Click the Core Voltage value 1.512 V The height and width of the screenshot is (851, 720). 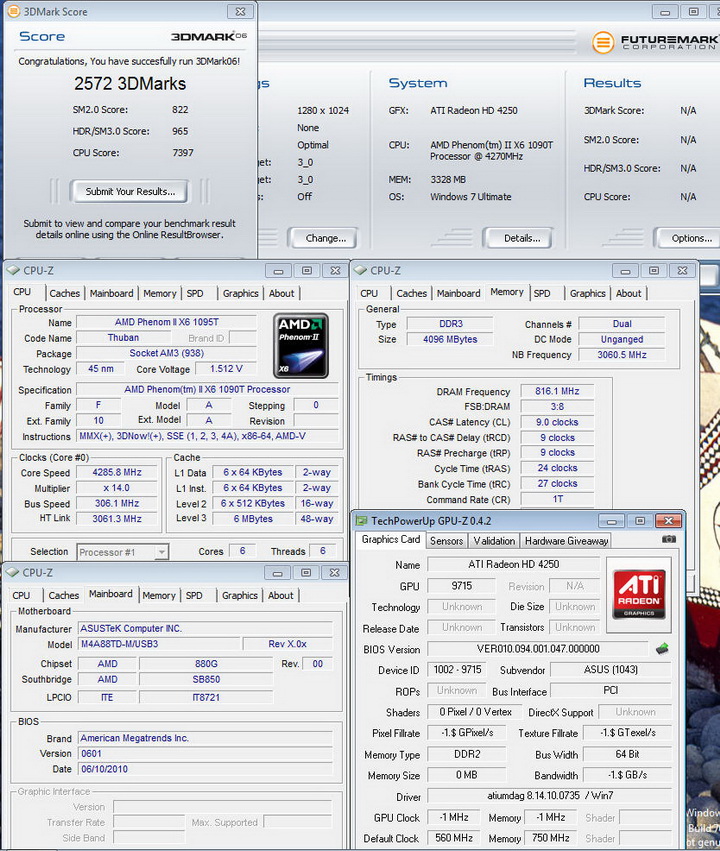point(226,369)
